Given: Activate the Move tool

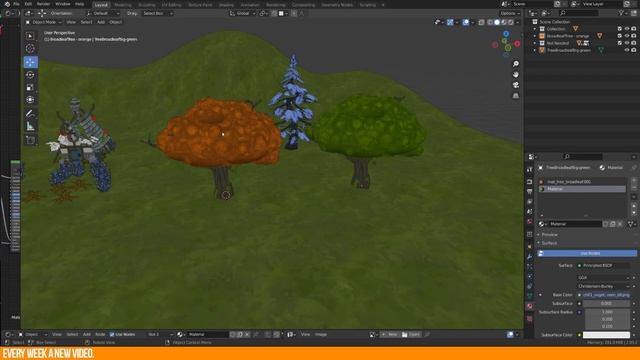Looking at the screenshot, I should pyautogui.click(x=31, y=62).
